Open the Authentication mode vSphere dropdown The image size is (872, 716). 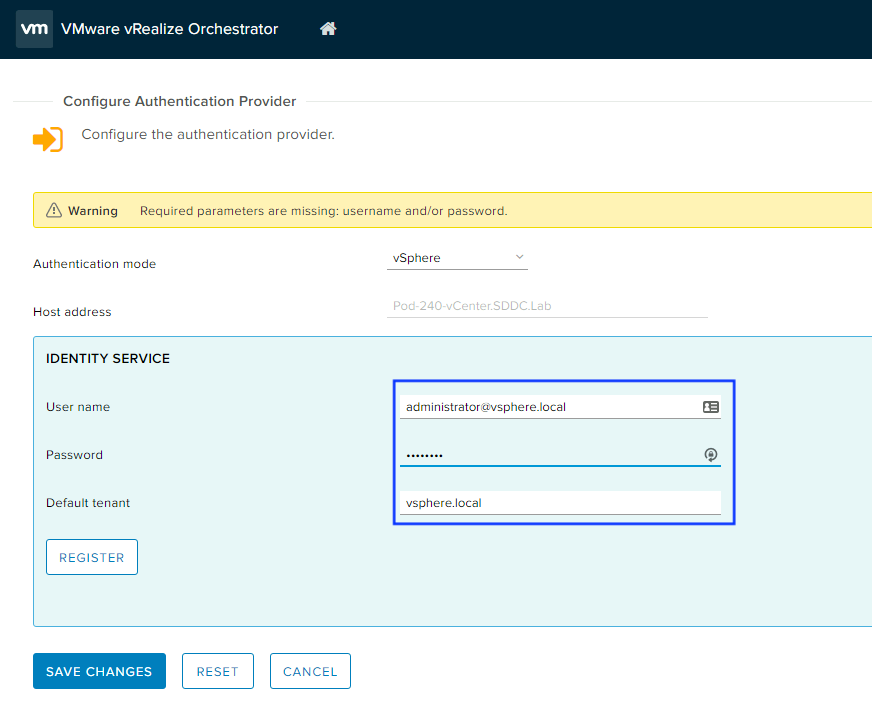[456, 258]
